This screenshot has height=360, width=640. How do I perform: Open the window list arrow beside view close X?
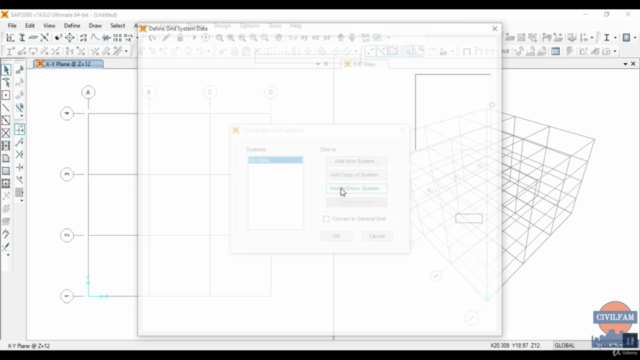[625, 64]
